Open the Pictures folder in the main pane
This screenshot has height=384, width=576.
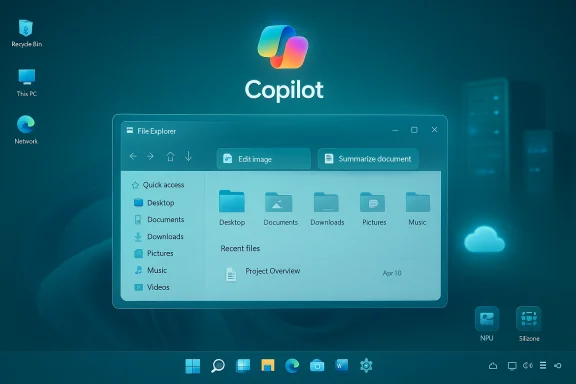374,209
